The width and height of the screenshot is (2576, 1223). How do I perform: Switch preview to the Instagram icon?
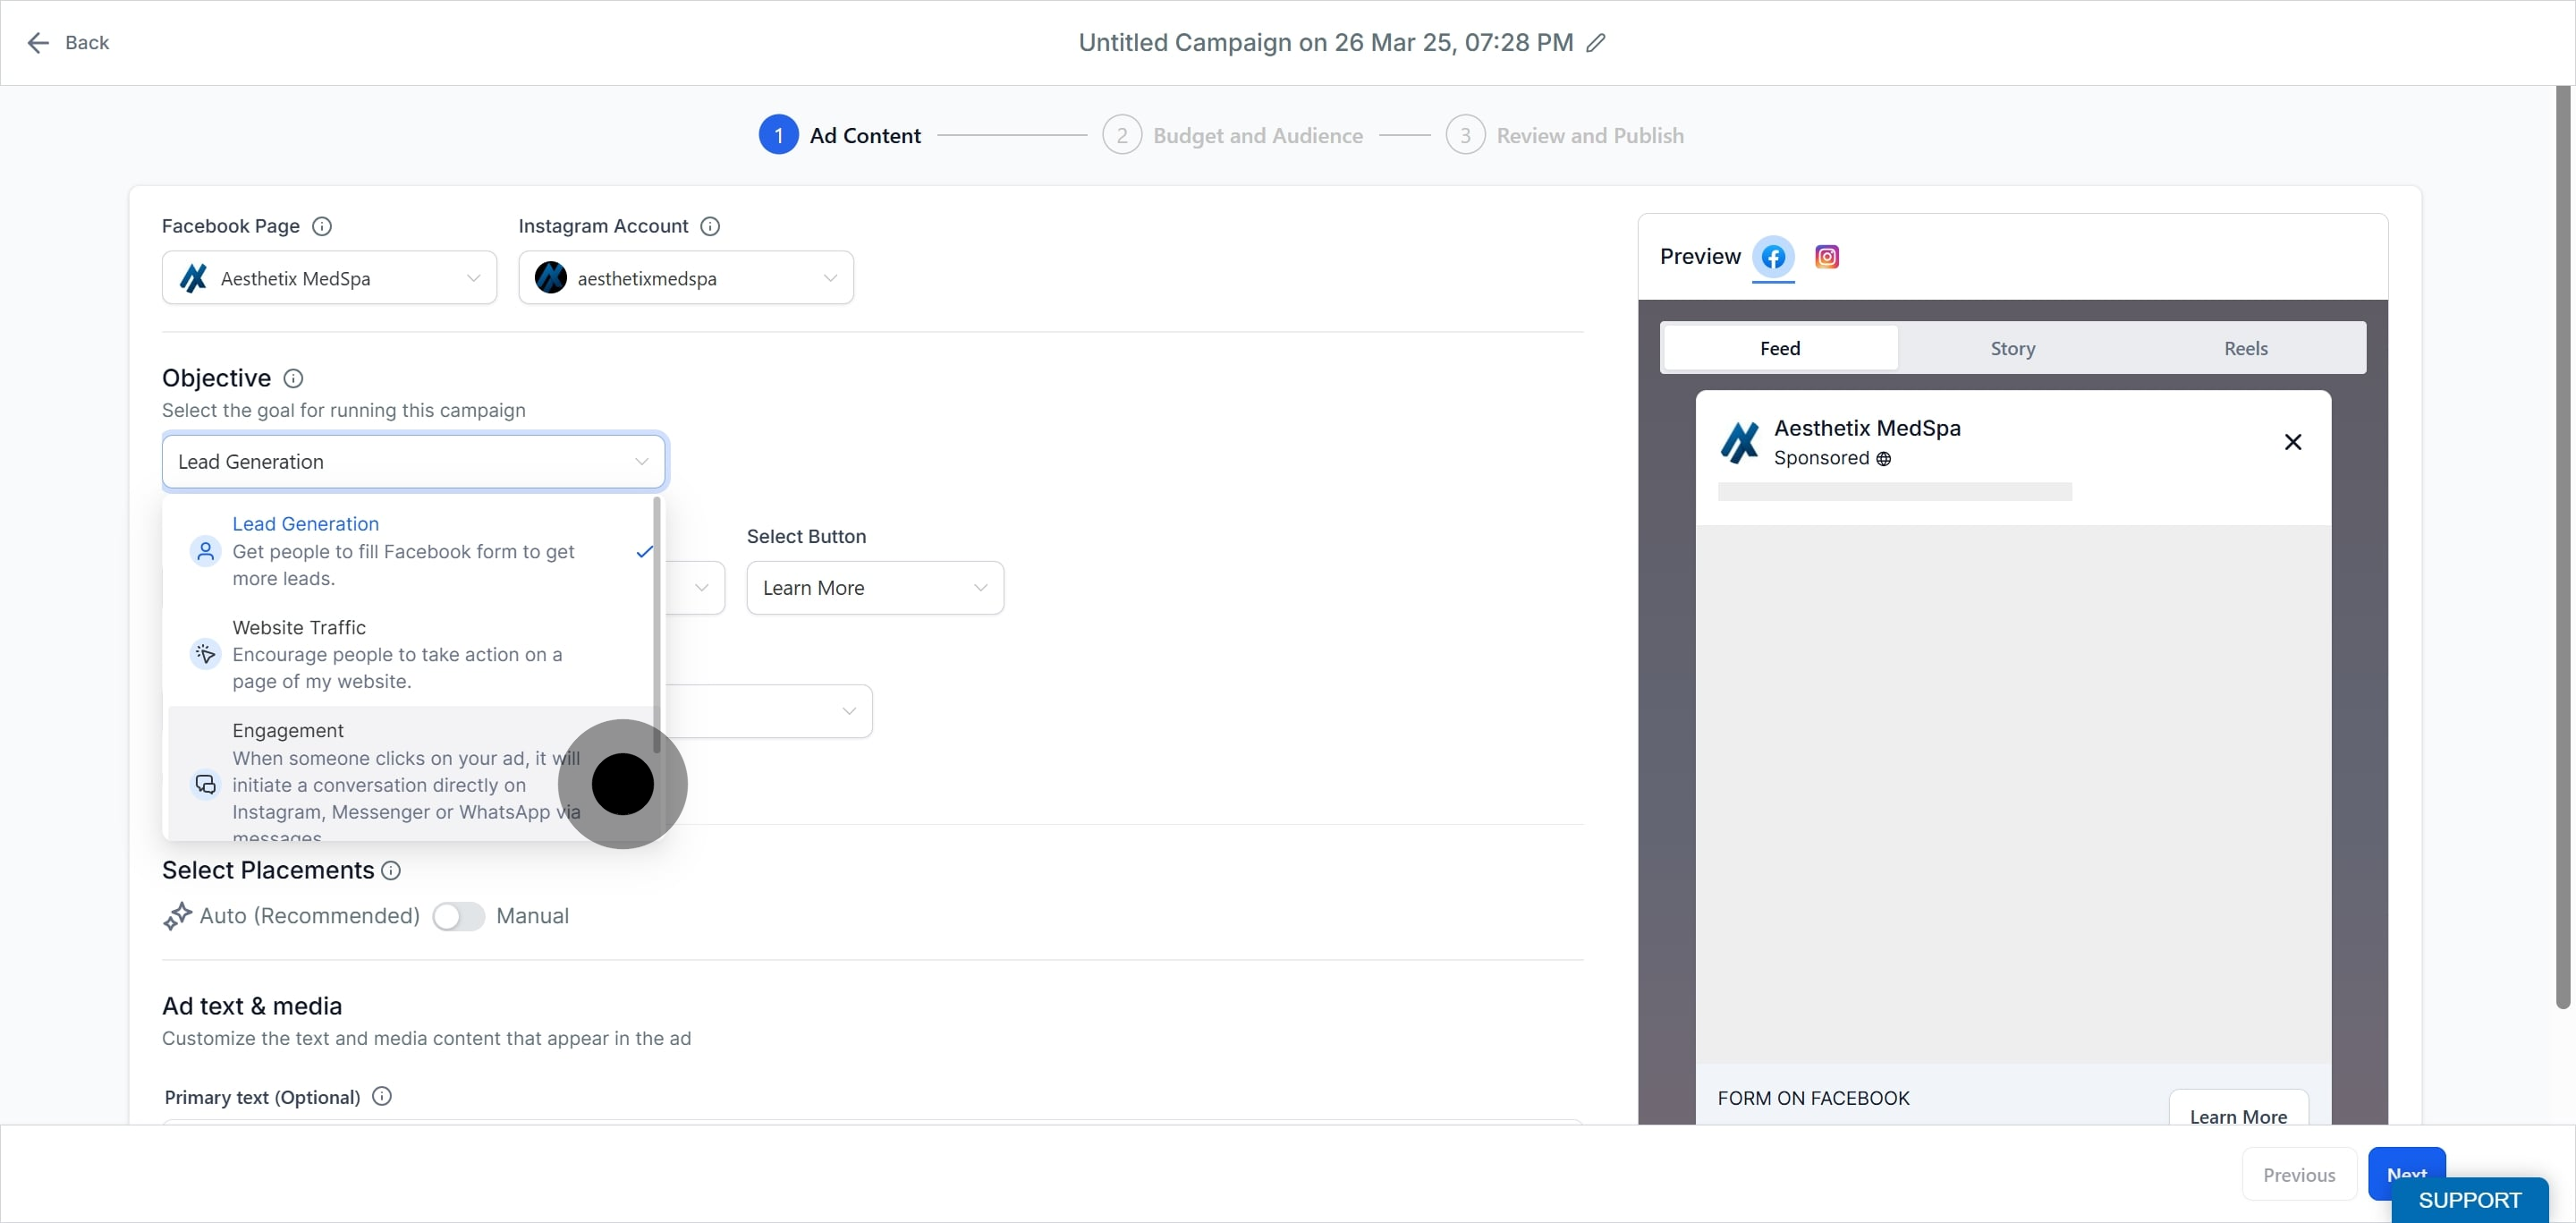tap(1826, 257)
